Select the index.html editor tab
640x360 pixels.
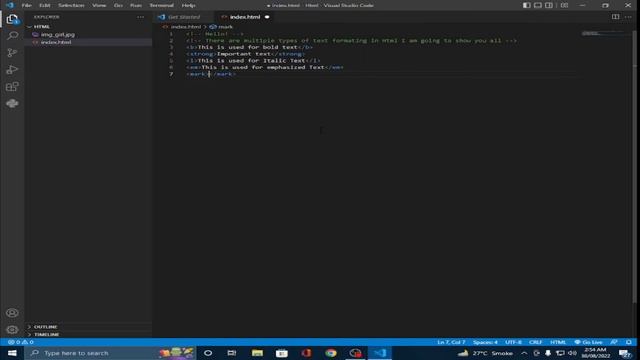pos(244,17)
